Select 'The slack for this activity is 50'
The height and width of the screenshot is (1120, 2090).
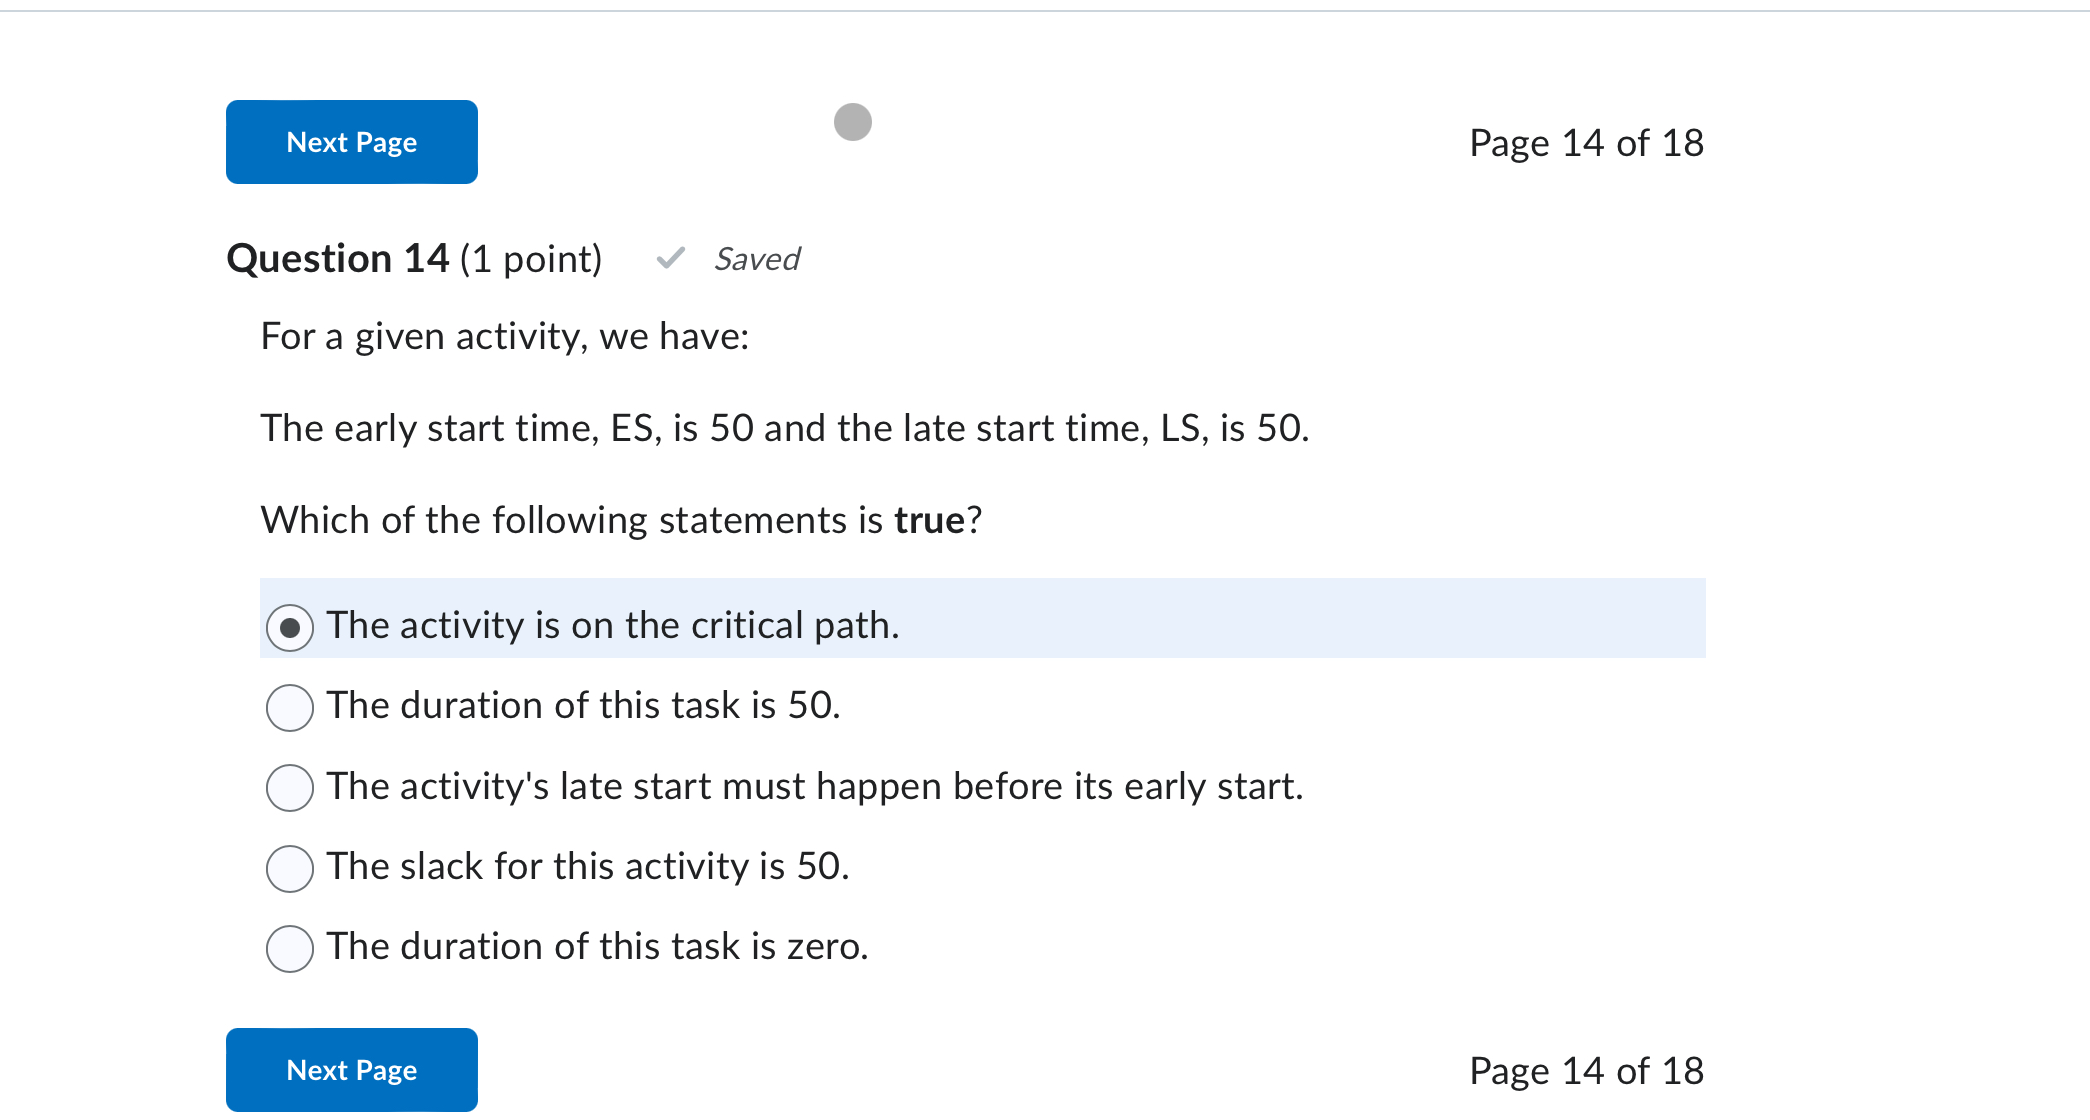[x=289, y=869]
